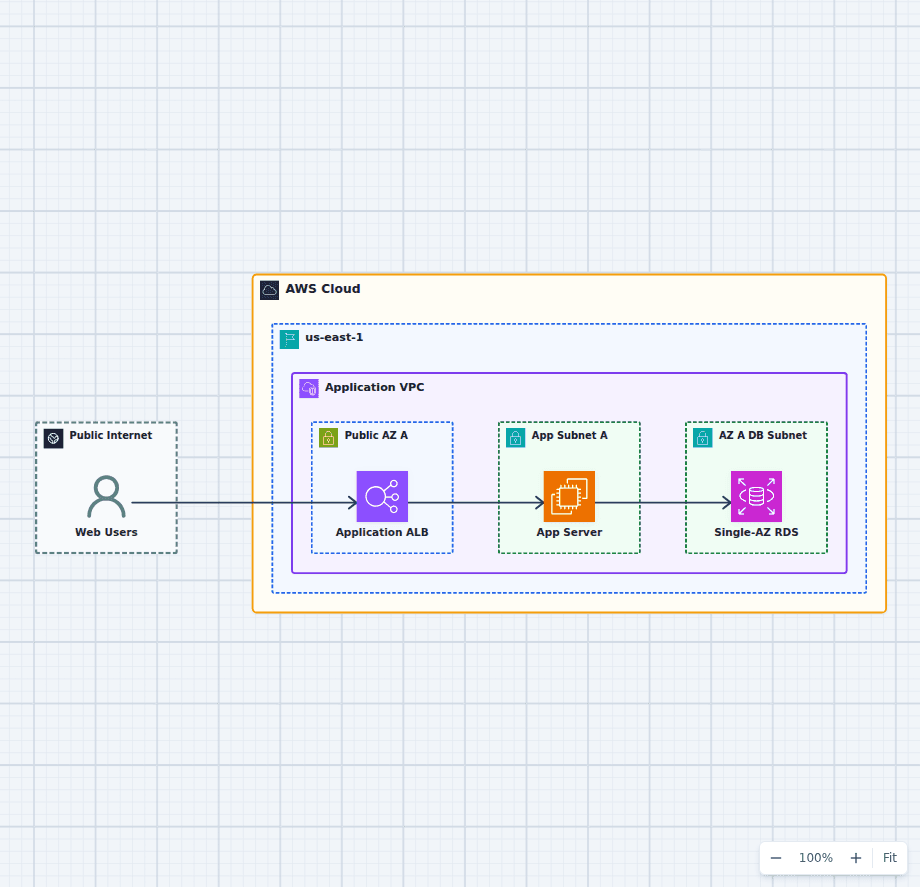The image size is (920, 887).
Task: Select the "Public AZ A" subnet label
Action: point(376,435)
